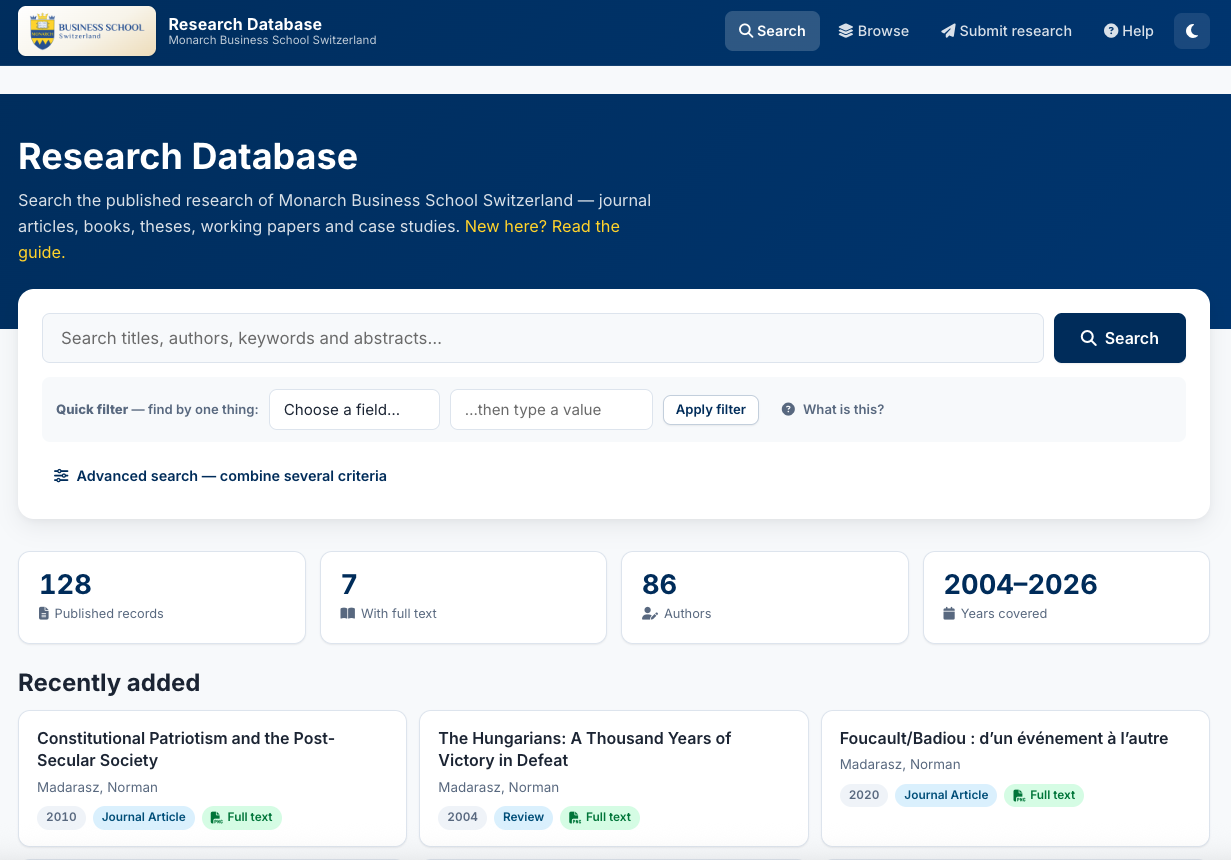Click the Monarch Business School logo
1231x860 pixels.
[87, 31]
